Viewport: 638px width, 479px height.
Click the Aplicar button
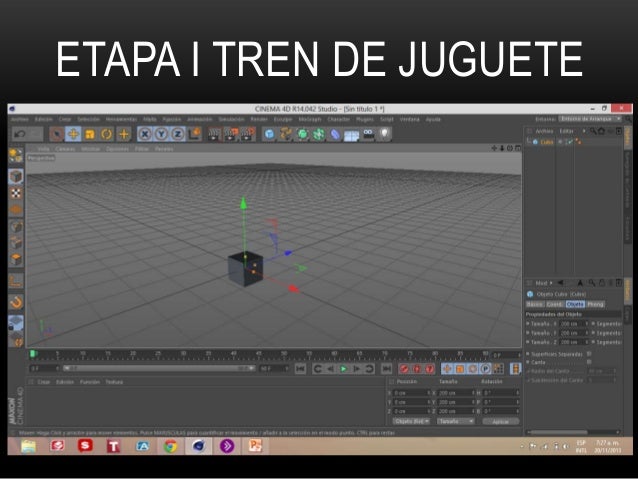(x=500, y=421)
